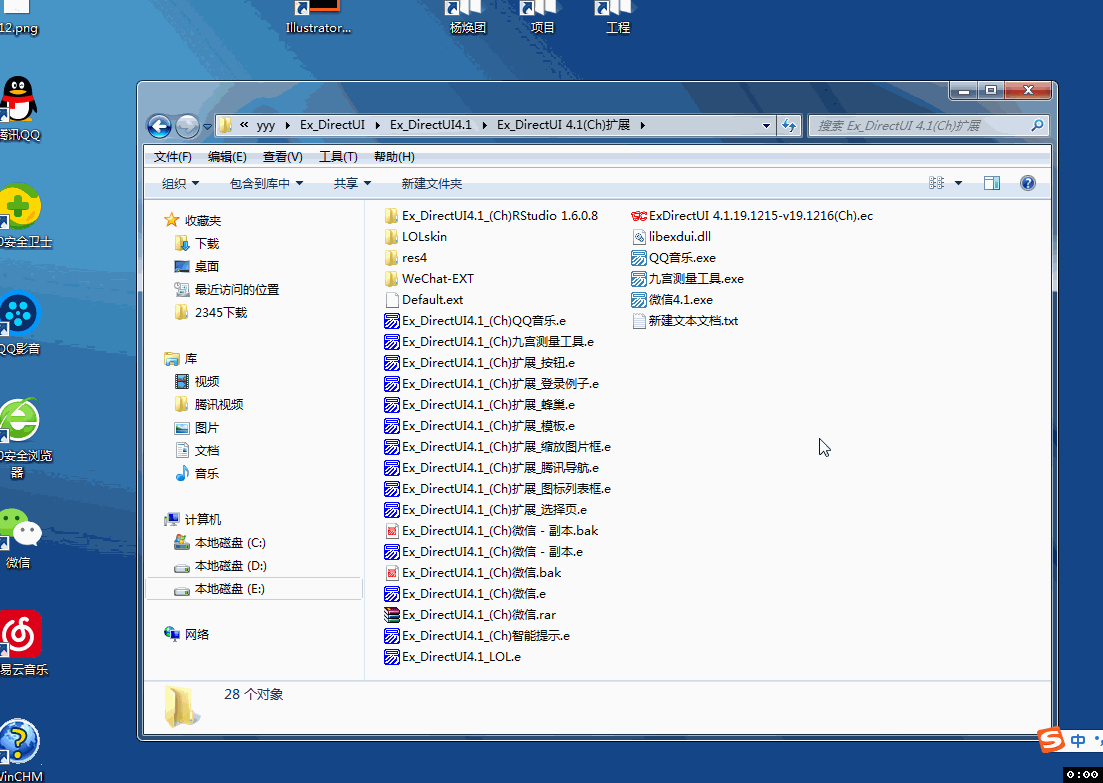1103x783 pixels.
Task: Expand address bar history dropdown
Action: tap(766, 125)
